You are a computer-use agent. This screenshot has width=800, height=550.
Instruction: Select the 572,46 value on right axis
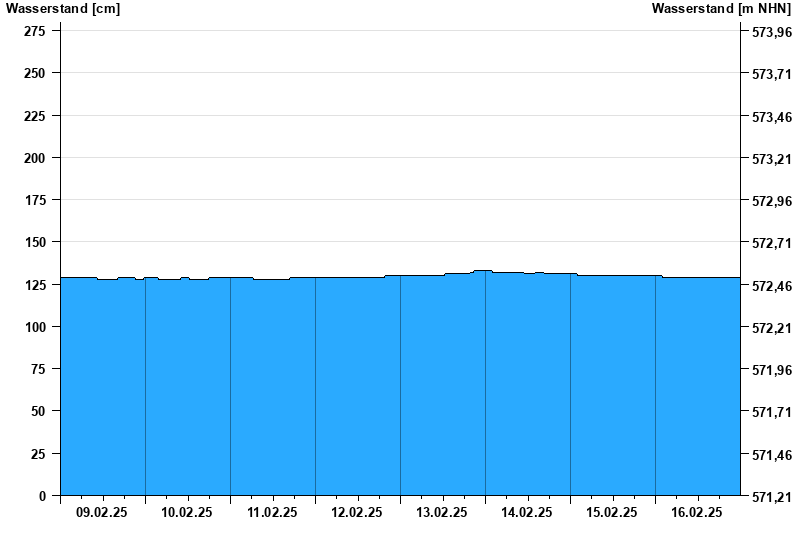pyautogui.click(x=771, y=286)
